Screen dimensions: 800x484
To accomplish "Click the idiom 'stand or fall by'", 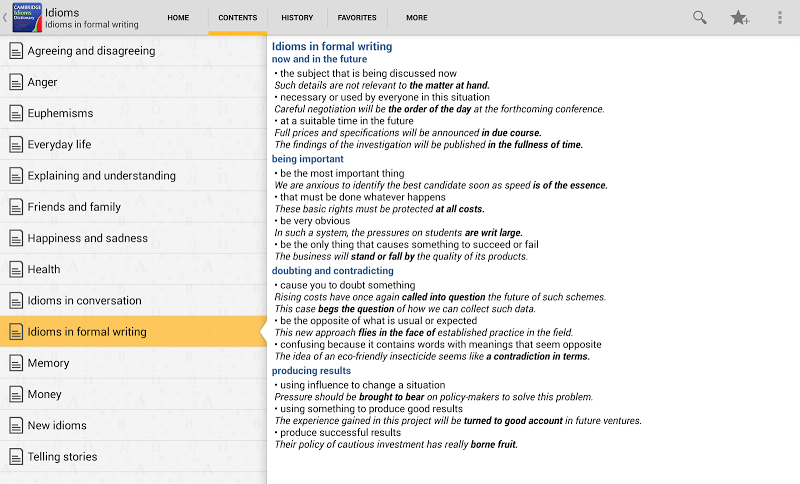I will pyautogui.click(x=383, y=257).
